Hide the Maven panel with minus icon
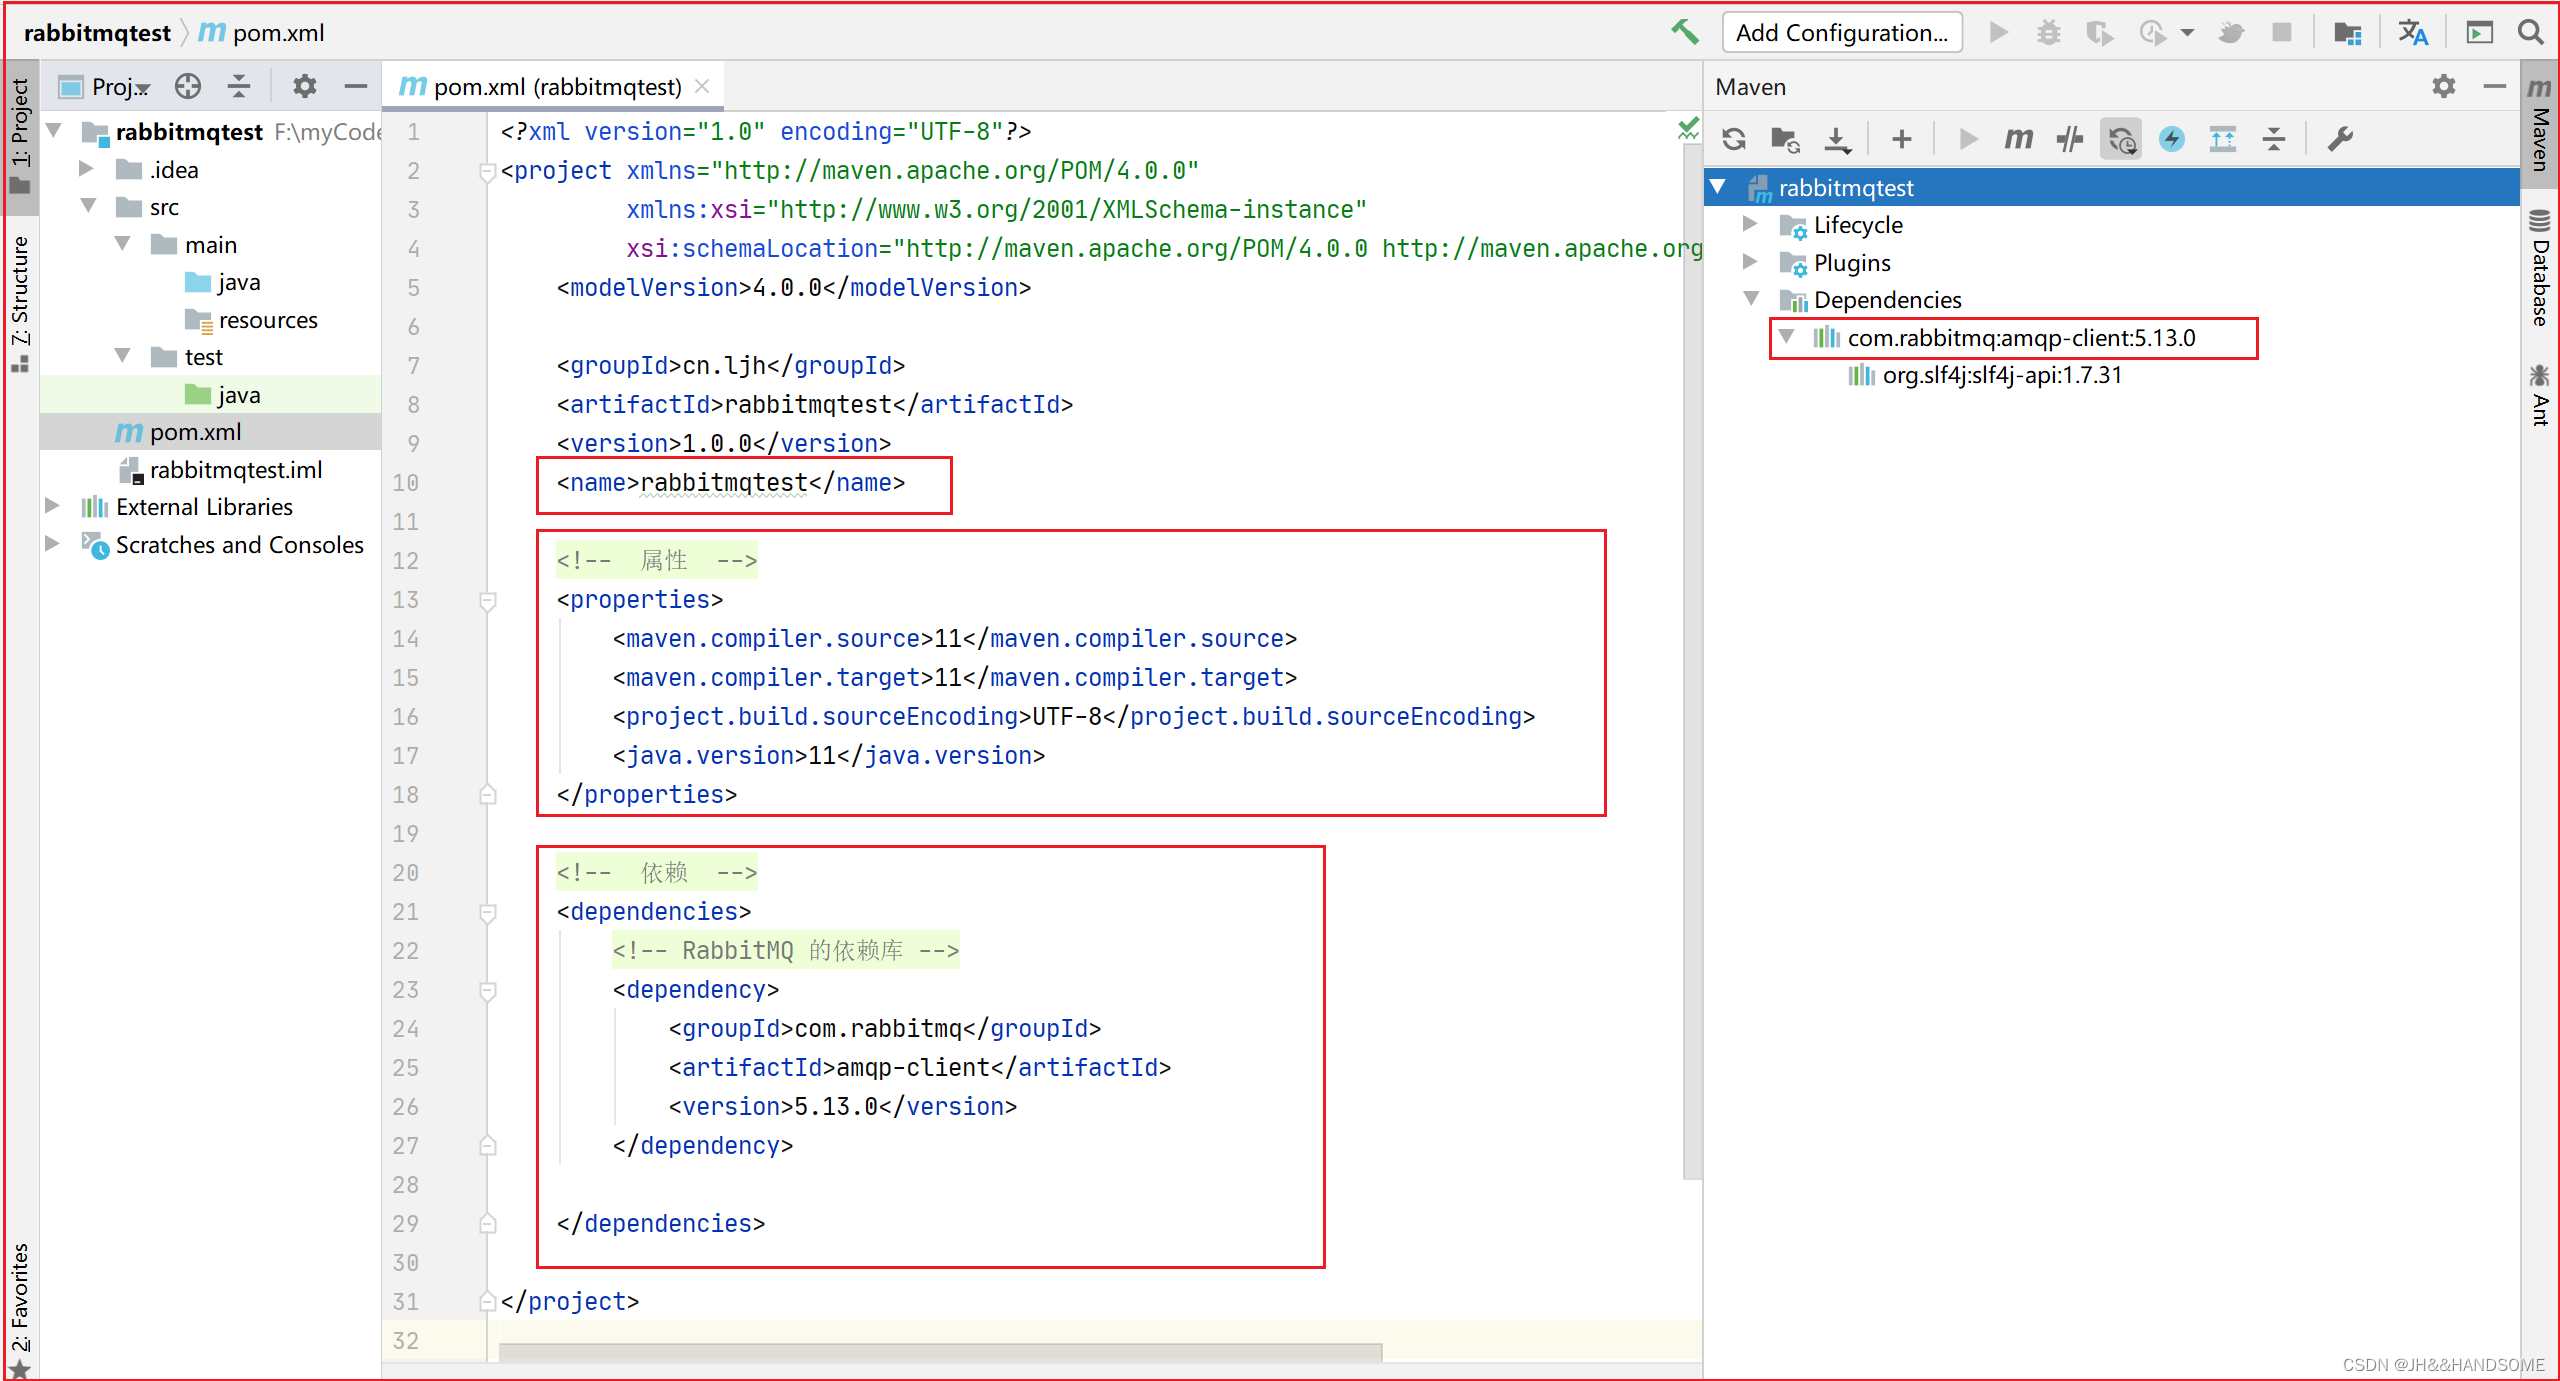Image resolution: width=2560 pixels, height=1381 pixels. [x=2494, y=86]
